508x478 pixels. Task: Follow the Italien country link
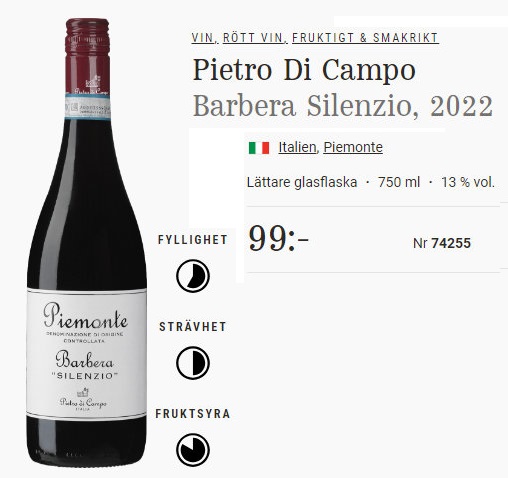click(297, 147)
